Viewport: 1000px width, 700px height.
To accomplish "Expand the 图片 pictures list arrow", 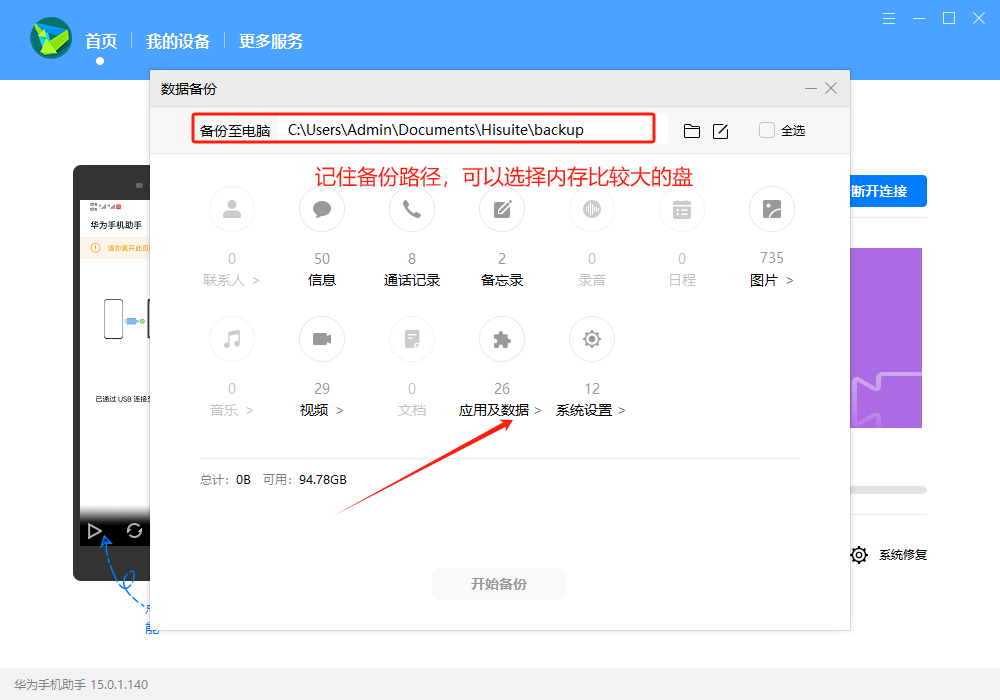I will (x=790, y=281).
